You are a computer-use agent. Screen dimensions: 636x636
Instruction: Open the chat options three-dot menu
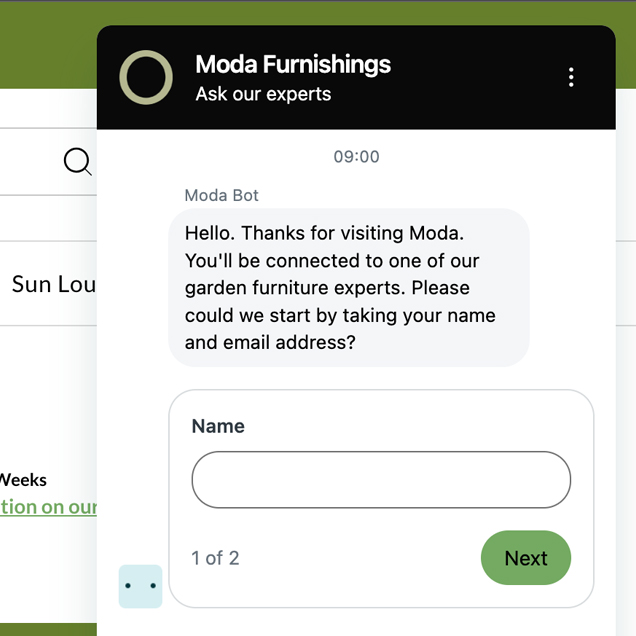(x=571, y=77)
